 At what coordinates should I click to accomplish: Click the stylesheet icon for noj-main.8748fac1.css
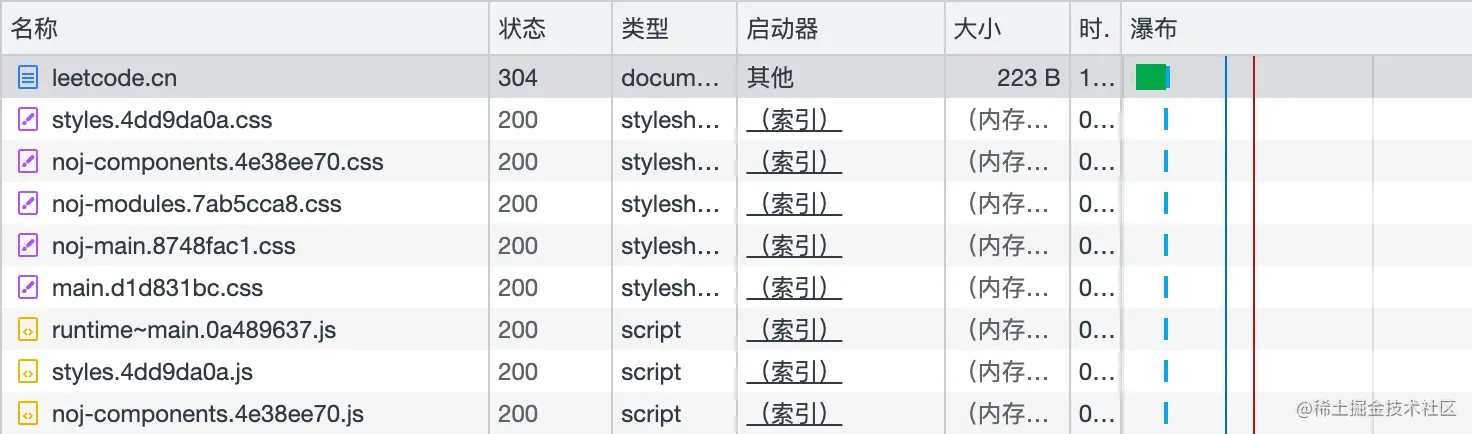29,245
